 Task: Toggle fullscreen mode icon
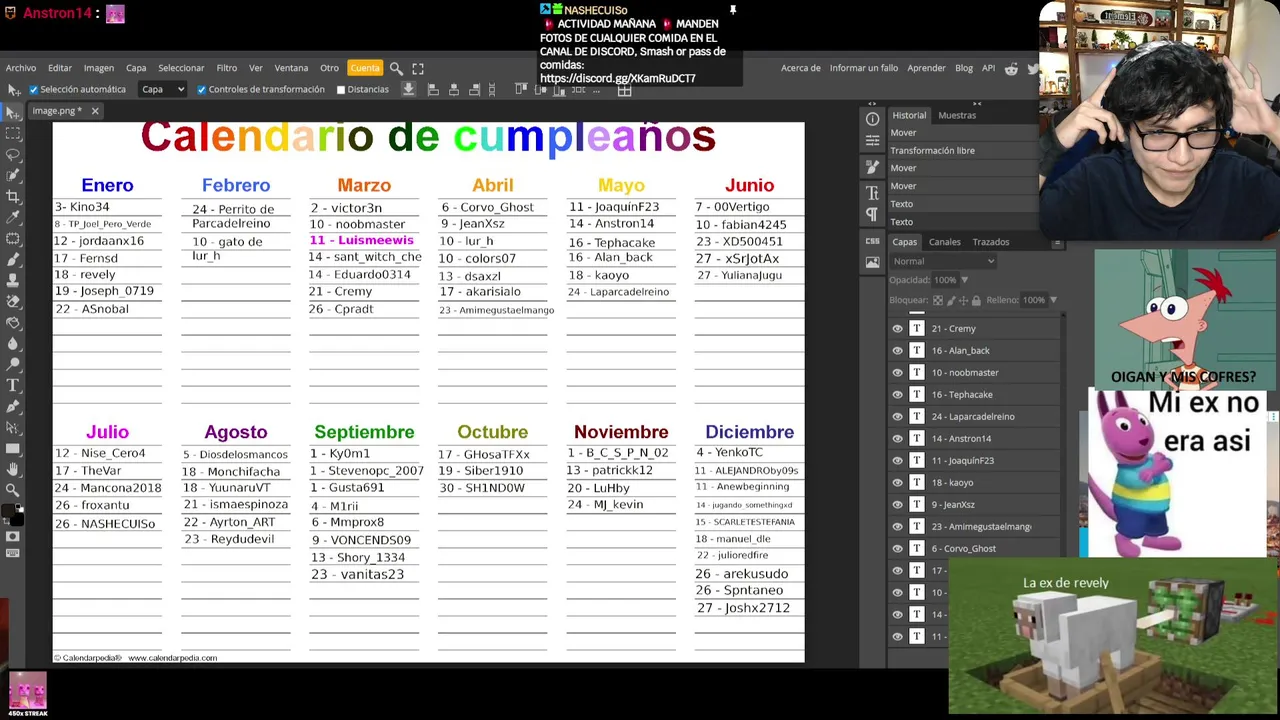[418, 68]
